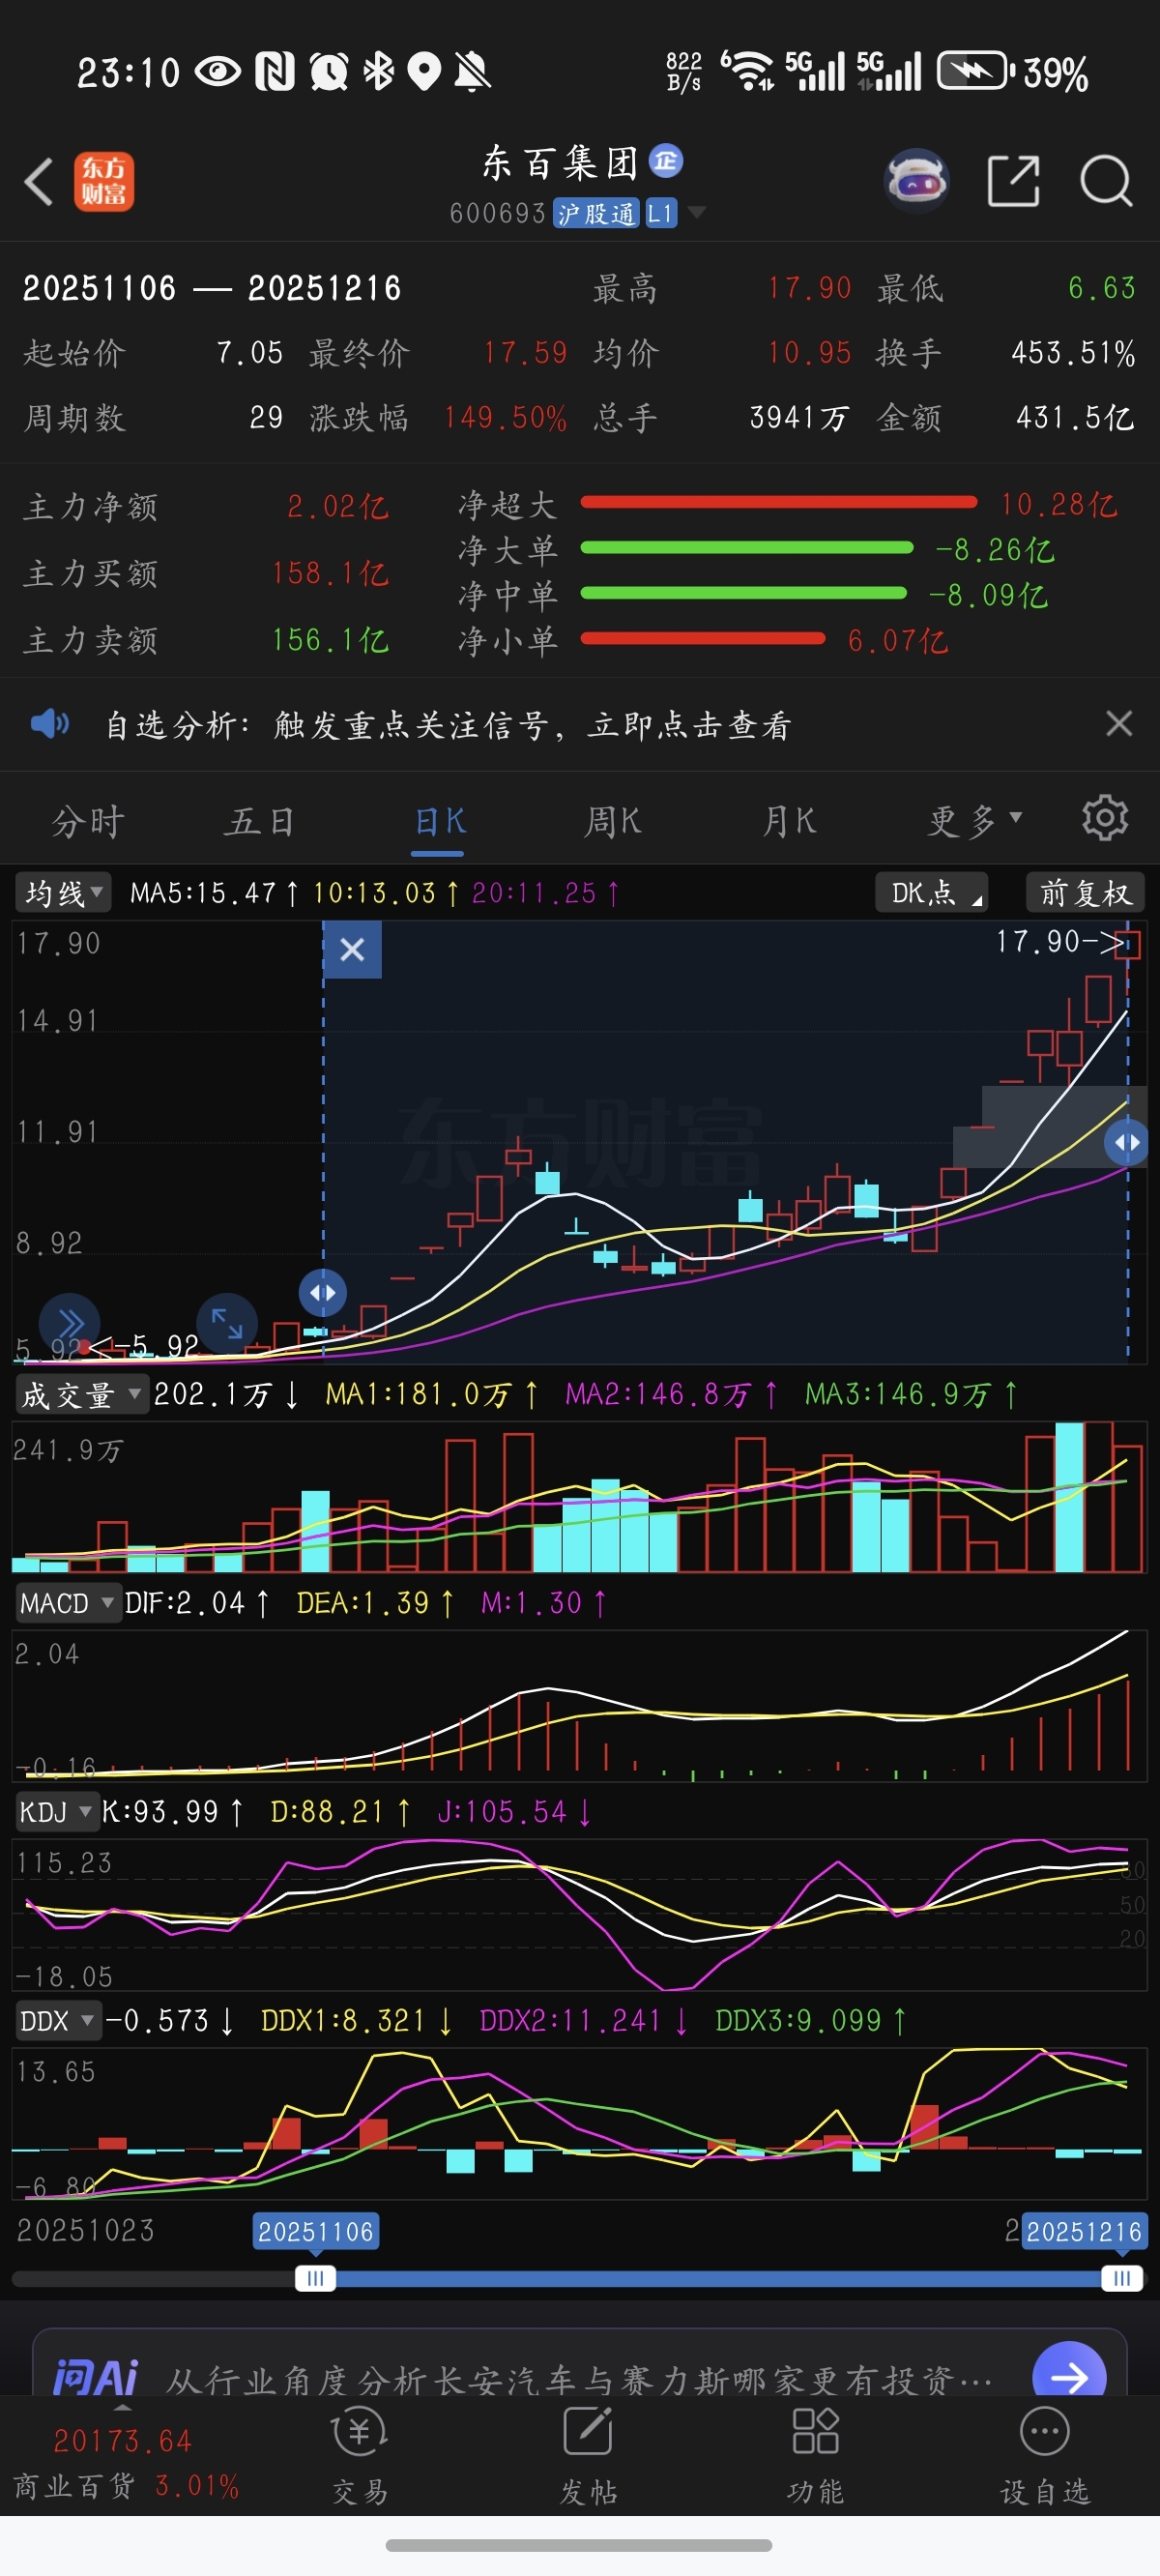Tap the DDX1:8.321 reading
Image resolution: width=1160 pixels, height=2576 pixels.
point(357,2021)
